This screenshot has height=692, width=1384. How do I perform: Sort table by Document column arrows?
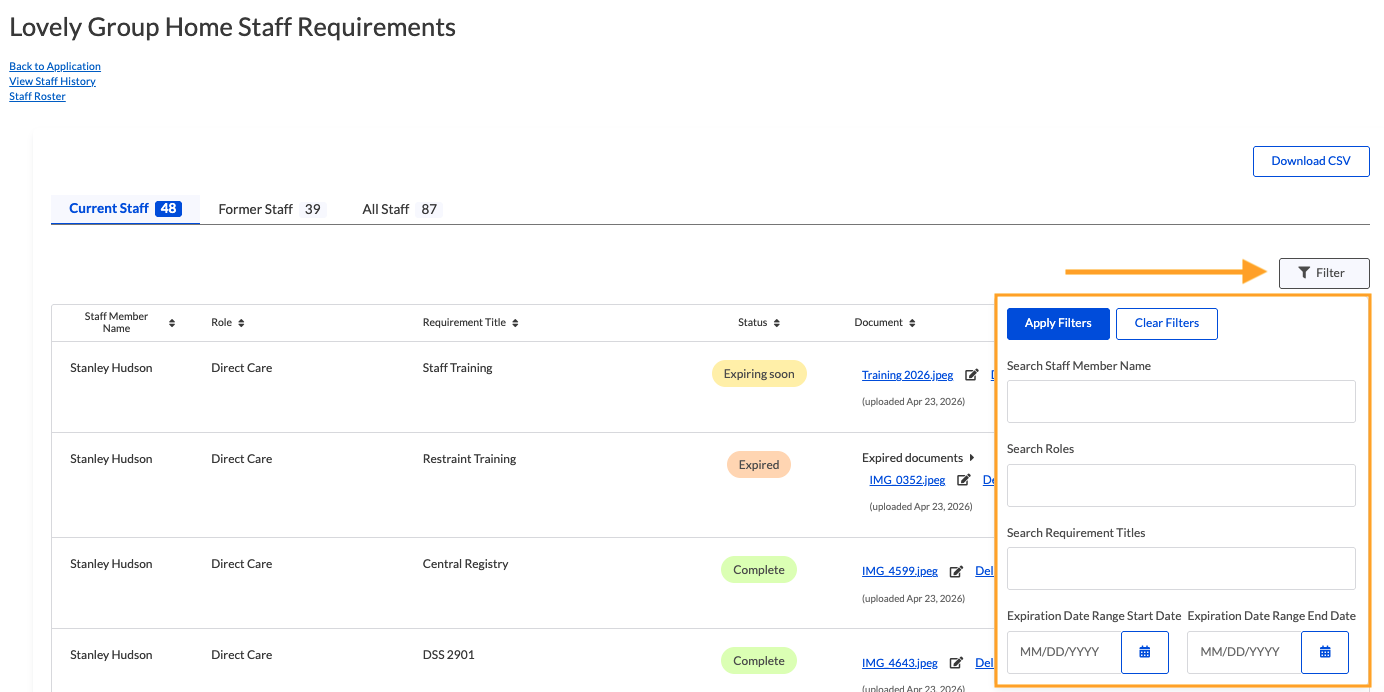pyautogui.click(x=911, y=323)
